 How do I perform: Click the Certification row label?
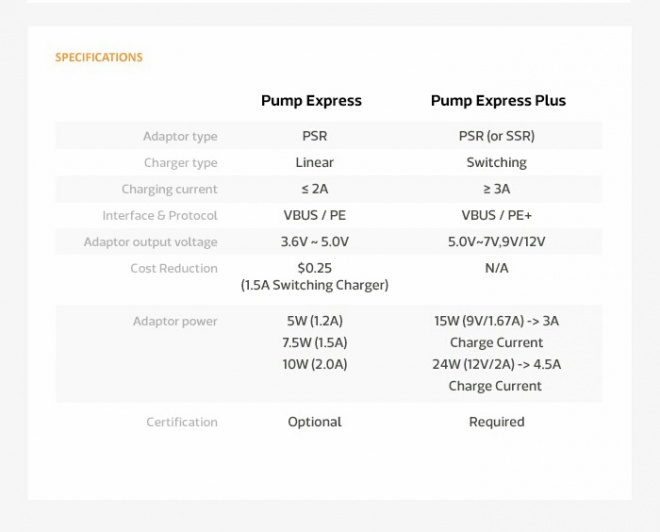point(182,422)
